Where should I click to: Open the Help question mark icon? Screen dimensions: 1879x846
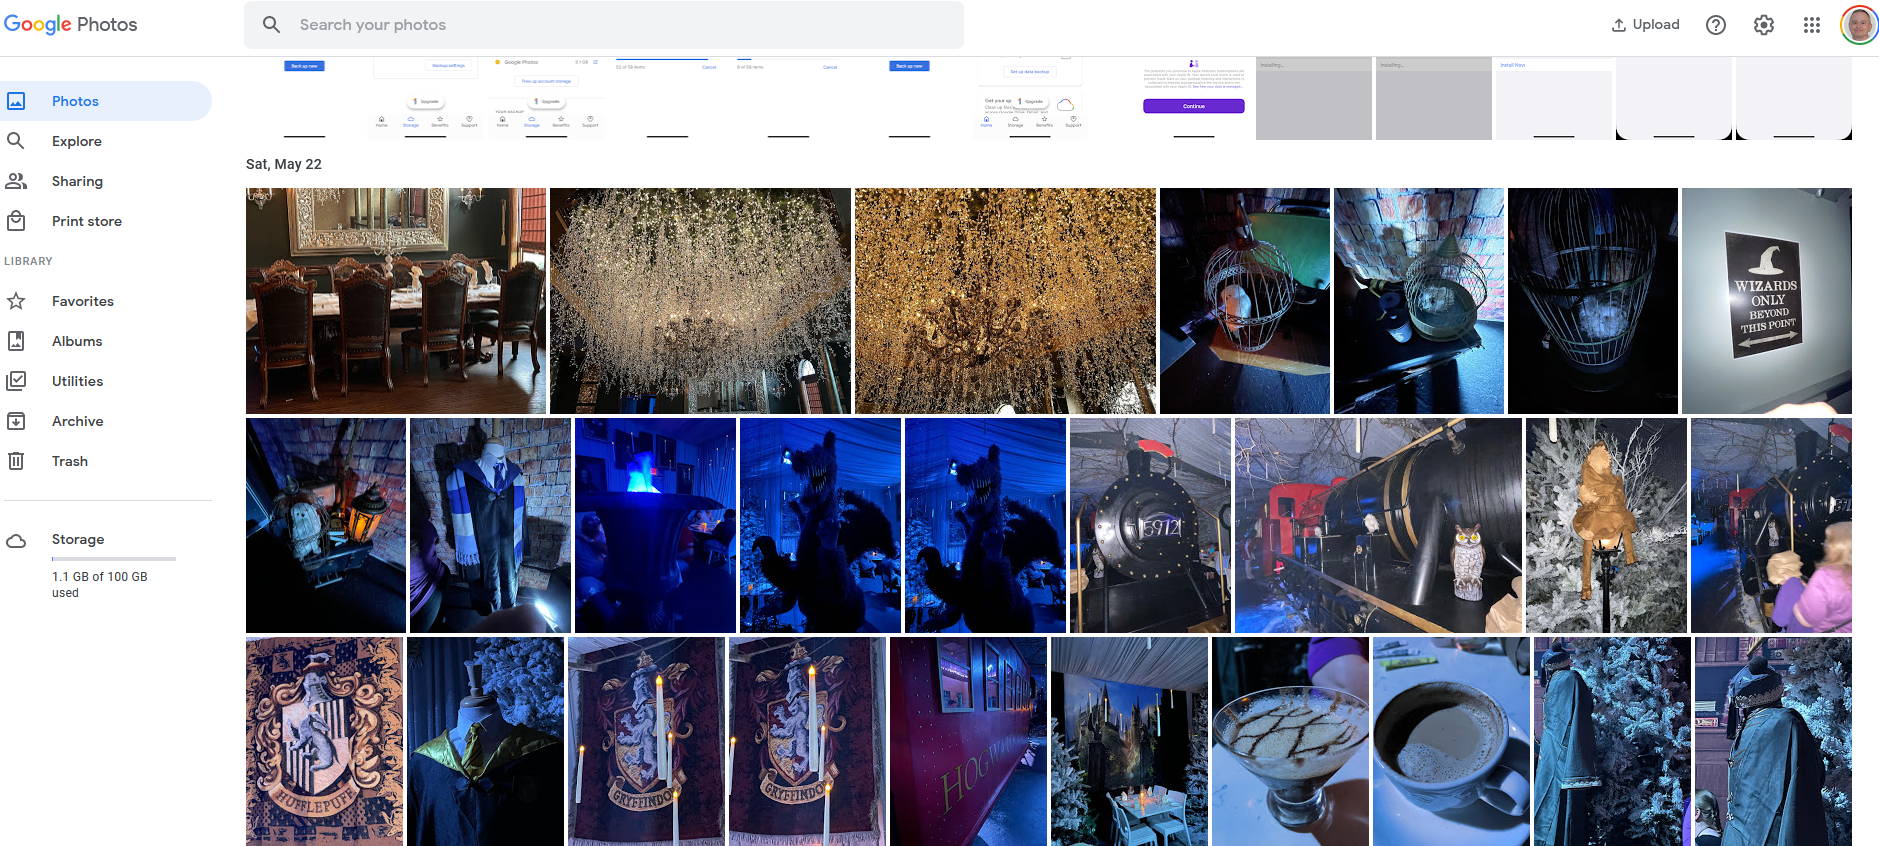(x=1716, y=25)
